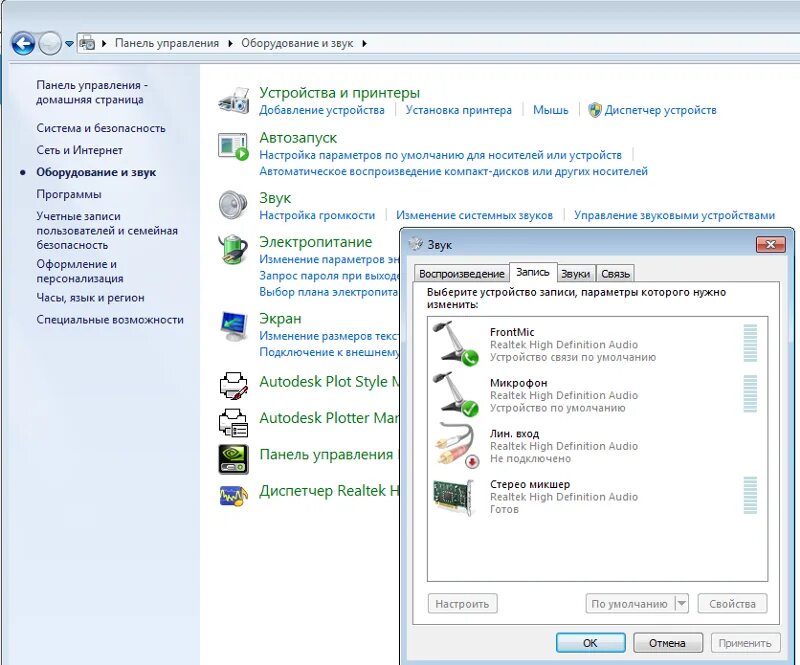Click the Звук dialog title icon
800x665 pixels.
tap(416, 244)
